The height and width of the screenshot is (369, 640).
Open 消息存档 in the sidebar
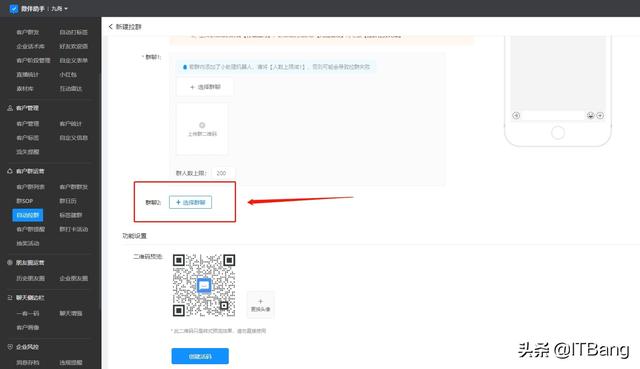coord(28,362)
